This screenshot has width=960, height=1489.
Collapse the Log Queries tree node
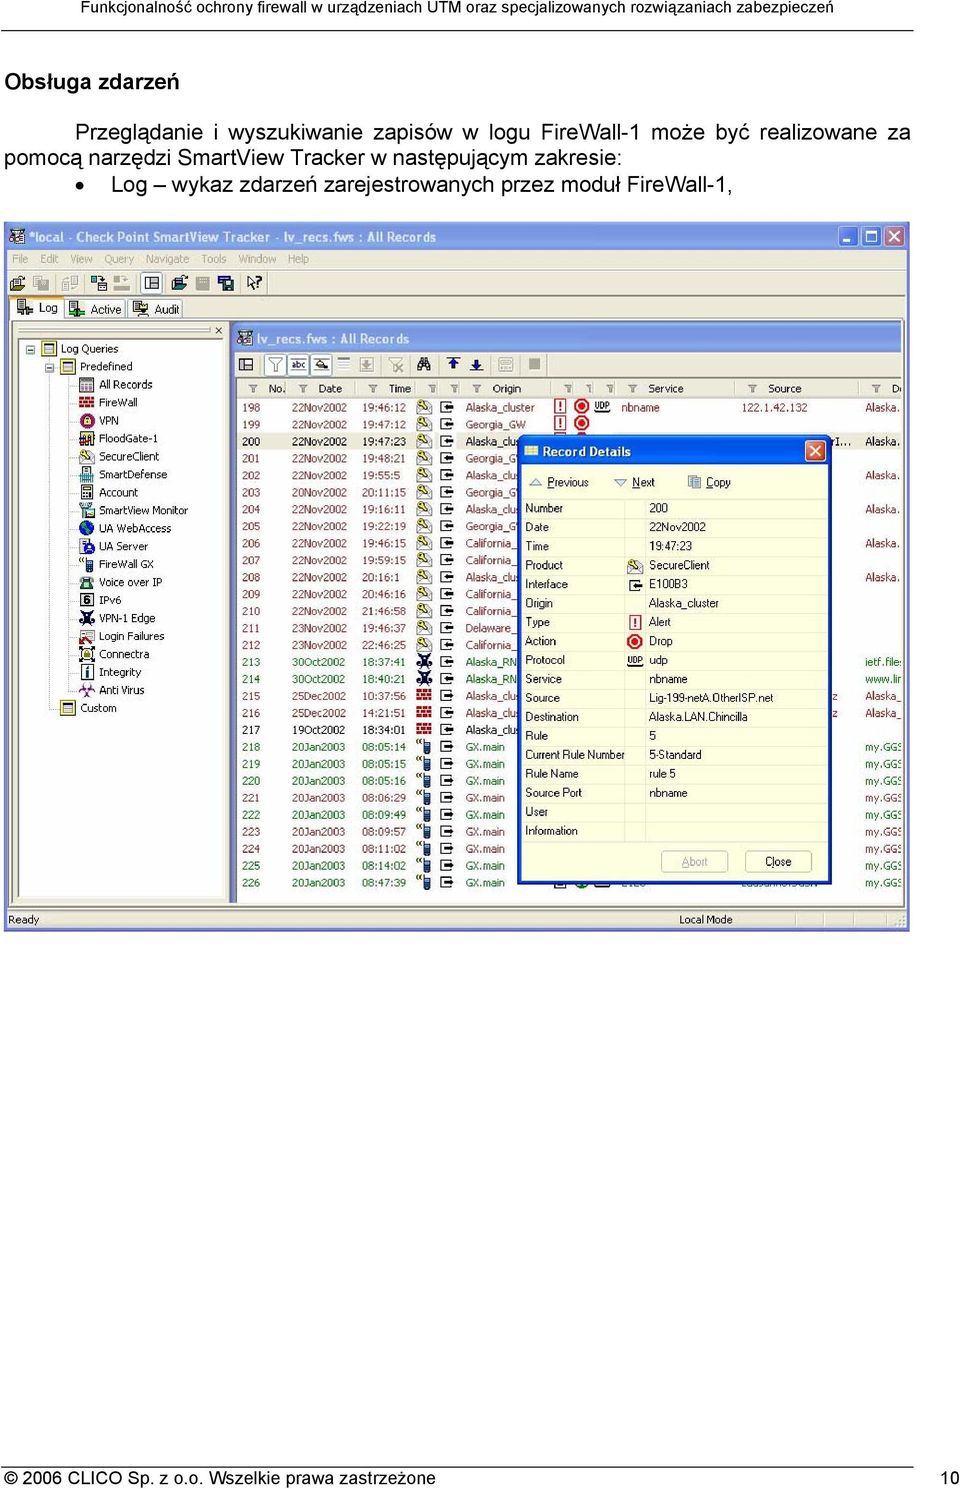(30, 350)
